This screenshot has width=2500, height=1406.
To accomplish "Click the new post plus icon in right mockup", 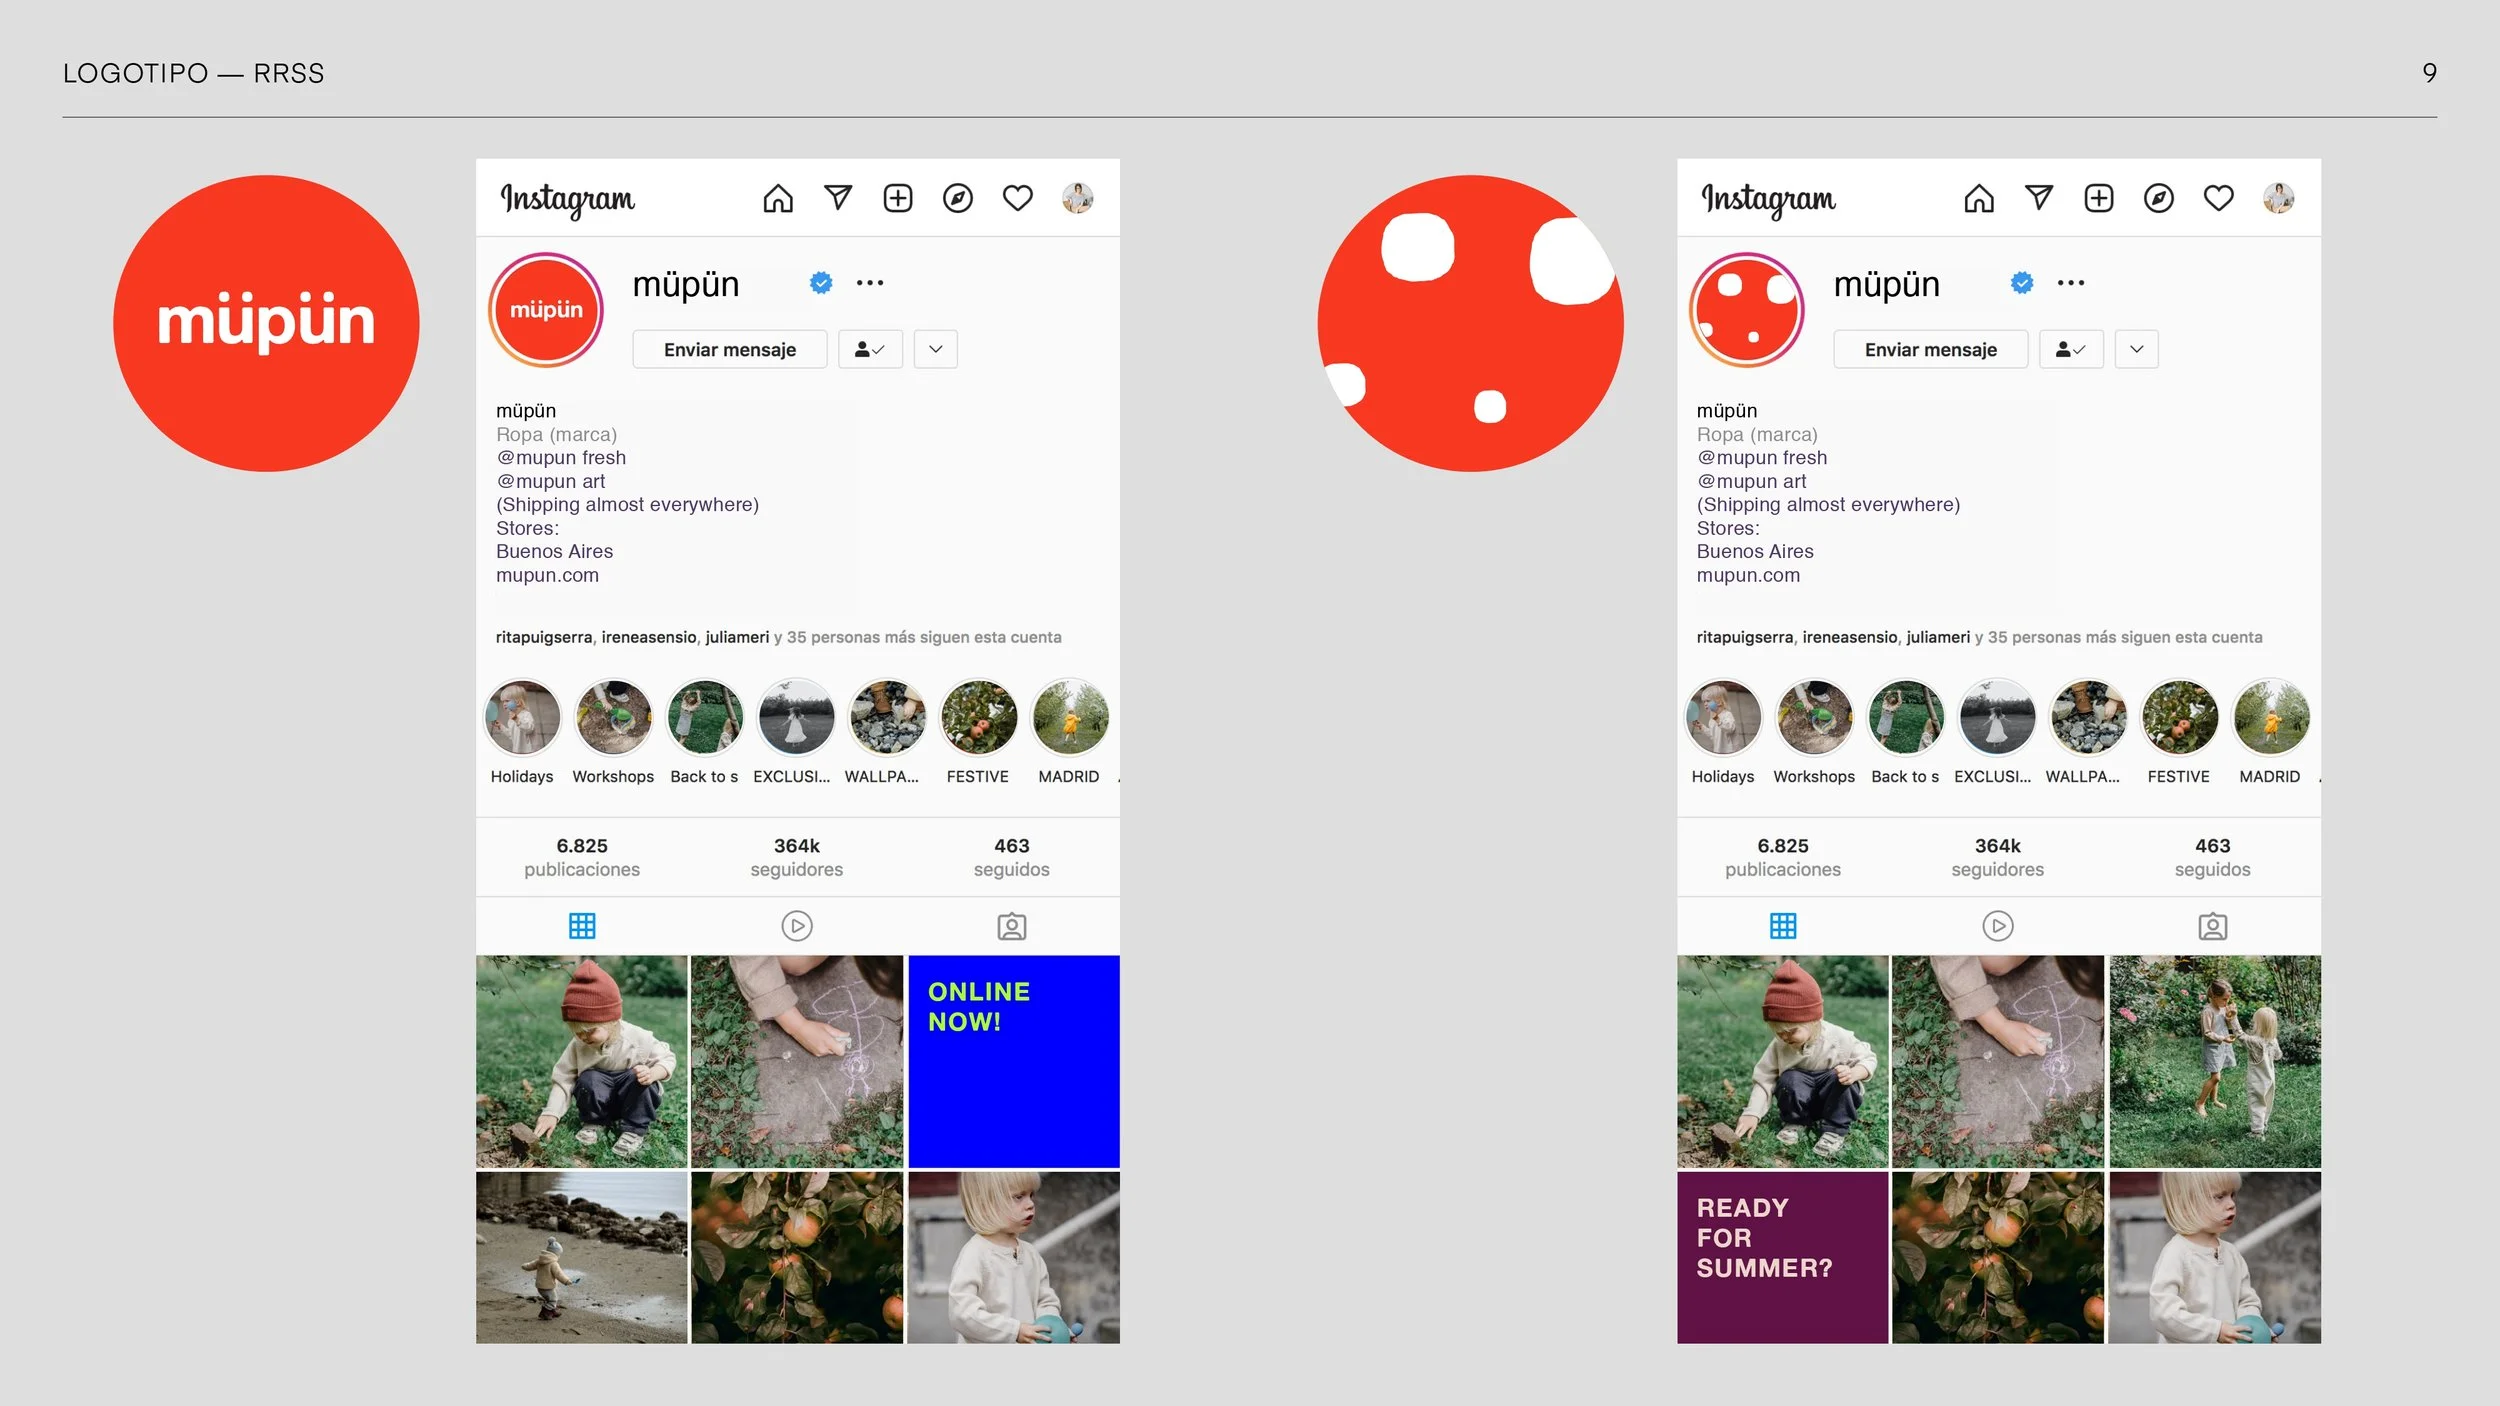I will 2099,198.
